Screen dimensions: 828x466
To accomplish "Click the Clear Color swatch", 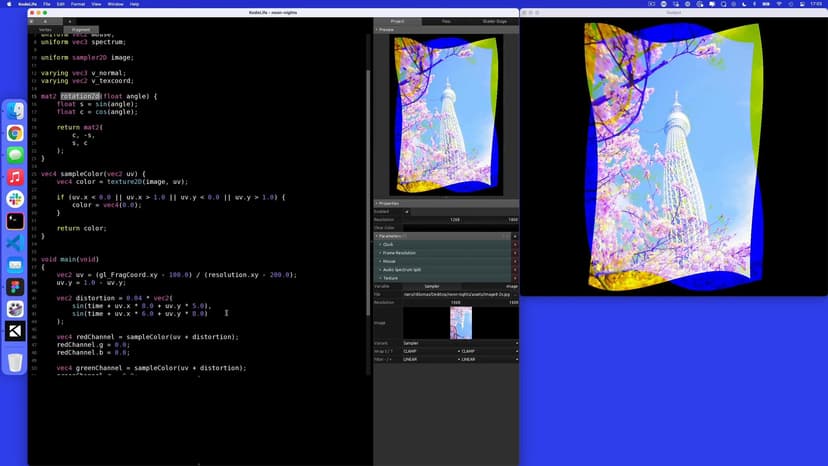I will click(460, 227).
